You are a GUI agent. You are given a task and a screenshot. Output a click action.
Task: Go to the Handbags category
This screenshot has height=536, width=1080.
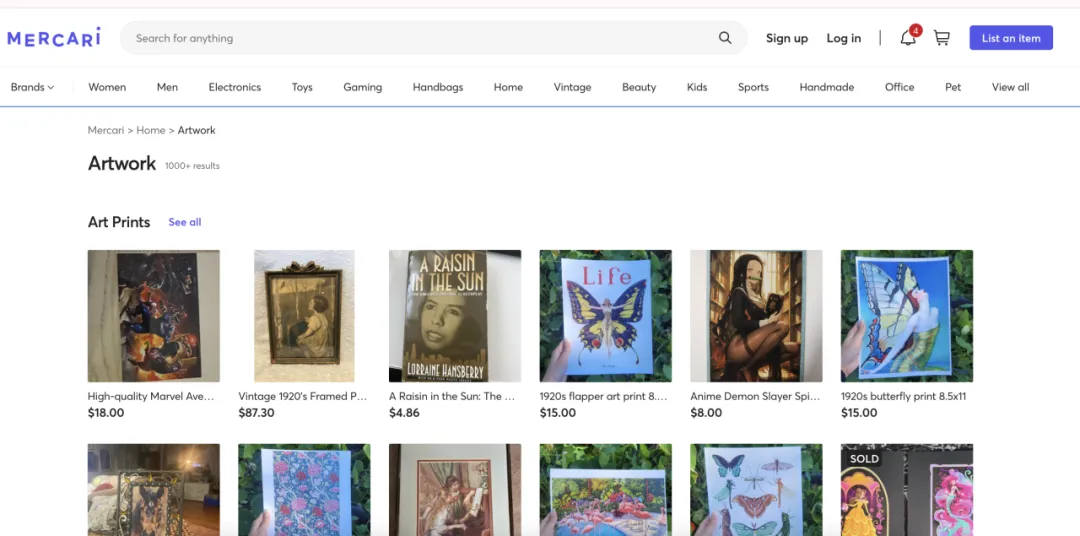coord(437,87)
